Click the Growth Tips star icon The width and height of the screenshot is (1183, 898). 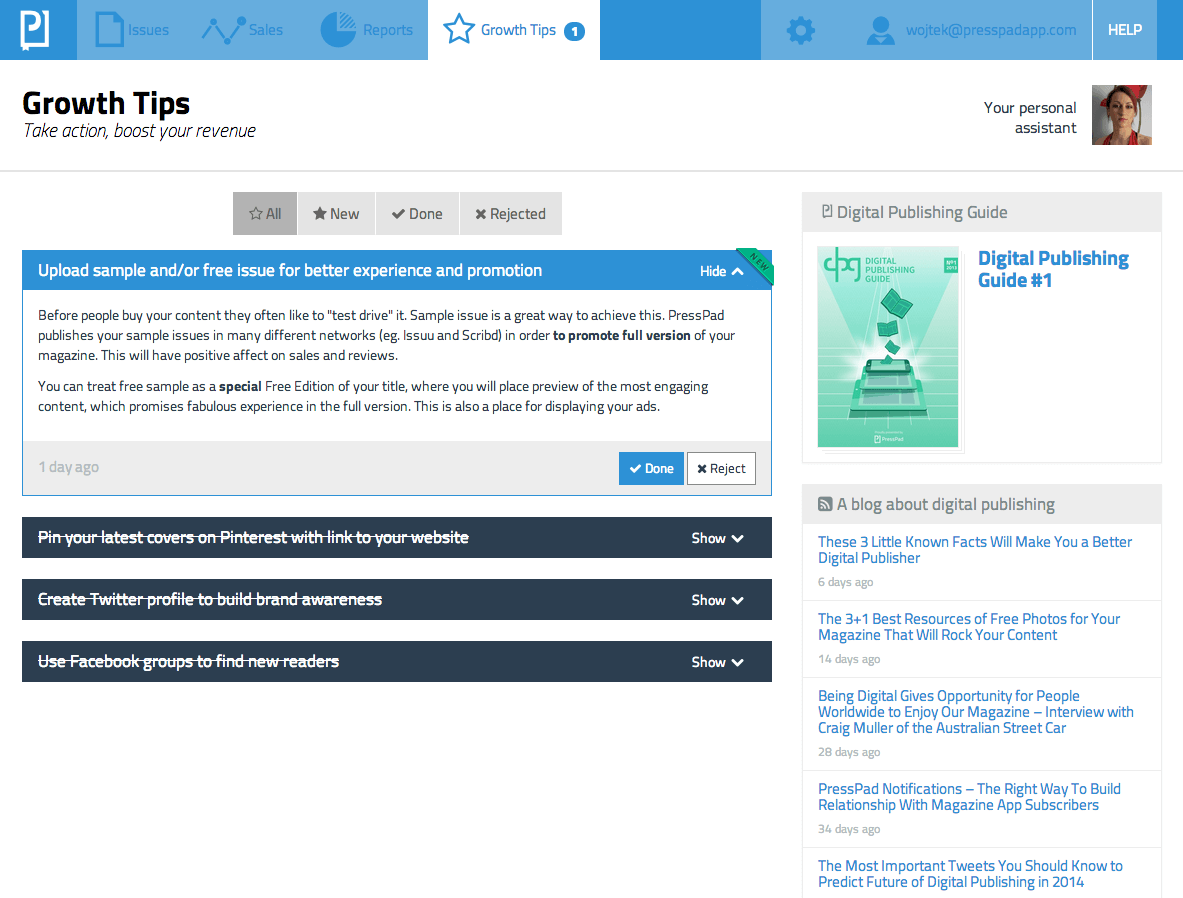coord(459,30)
